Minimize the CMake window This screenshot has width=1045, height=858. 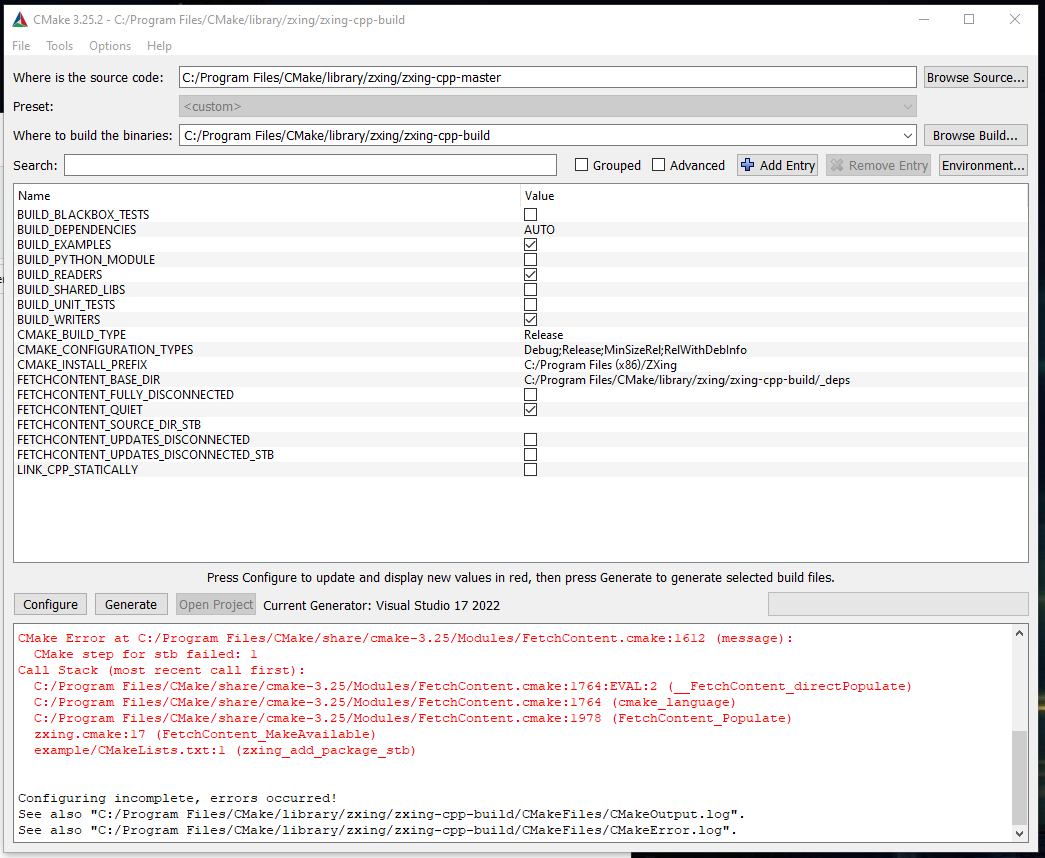924,19
